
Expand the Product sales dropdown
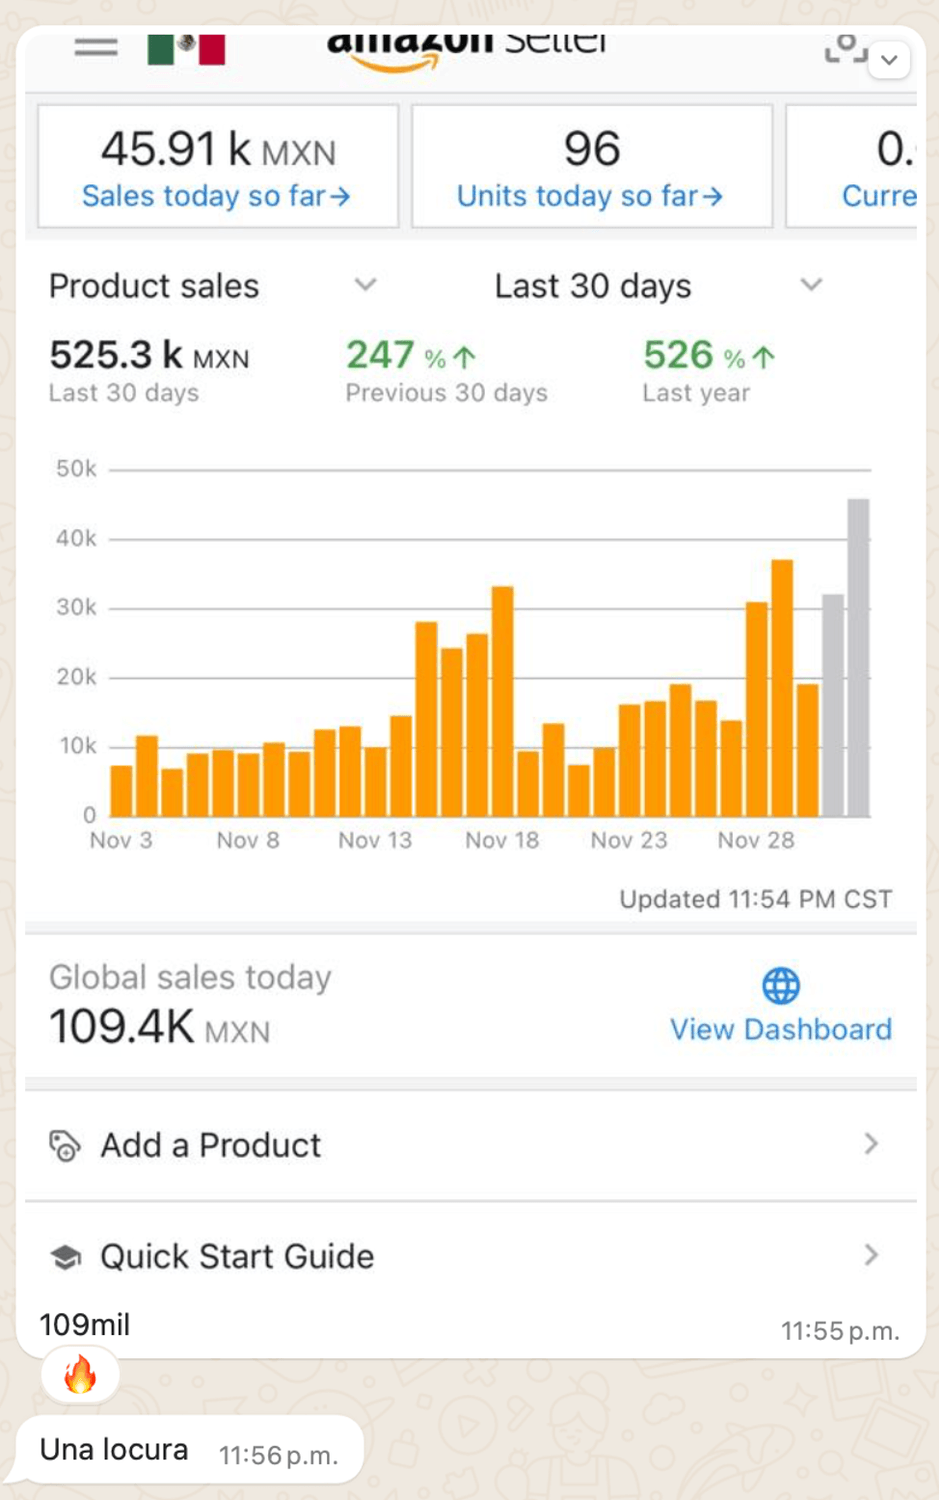tap(366, 285)
